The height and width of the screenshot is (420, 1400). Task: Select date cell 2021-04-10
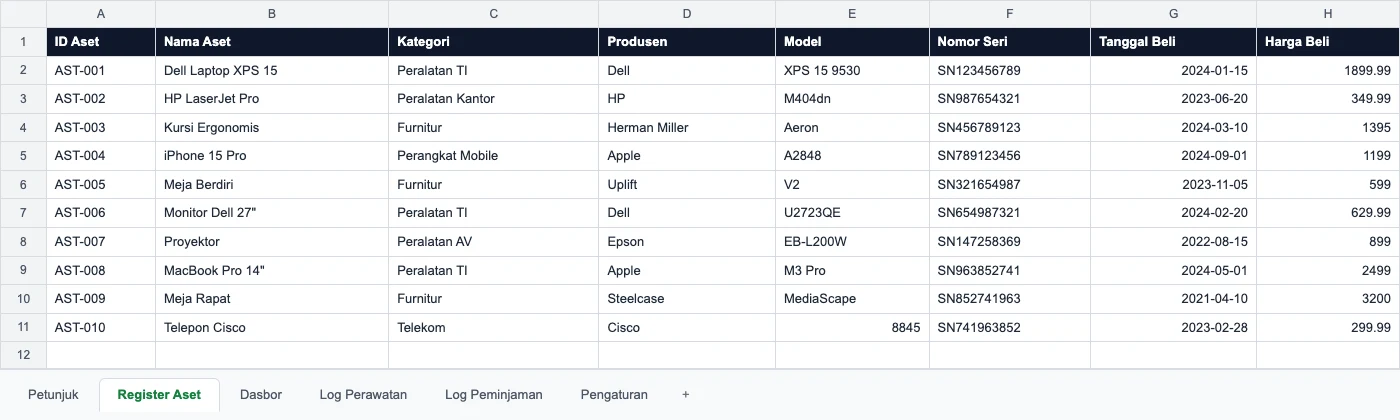point(1173,299)
